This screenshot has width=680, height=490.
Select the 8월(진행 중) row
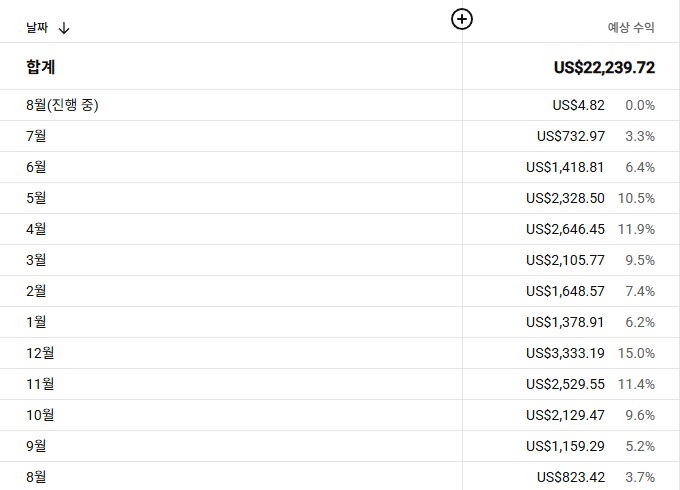coord(340,105)
